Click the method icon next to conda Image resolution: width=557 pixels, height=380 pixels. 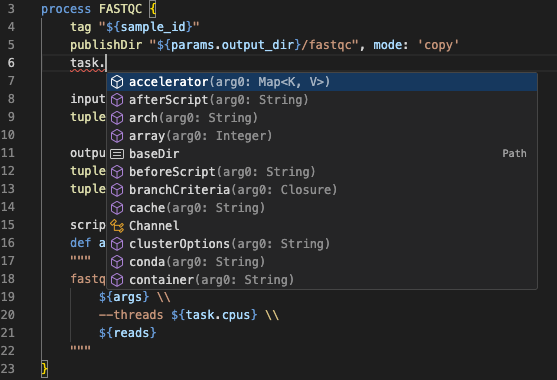[x=117, y=262]
